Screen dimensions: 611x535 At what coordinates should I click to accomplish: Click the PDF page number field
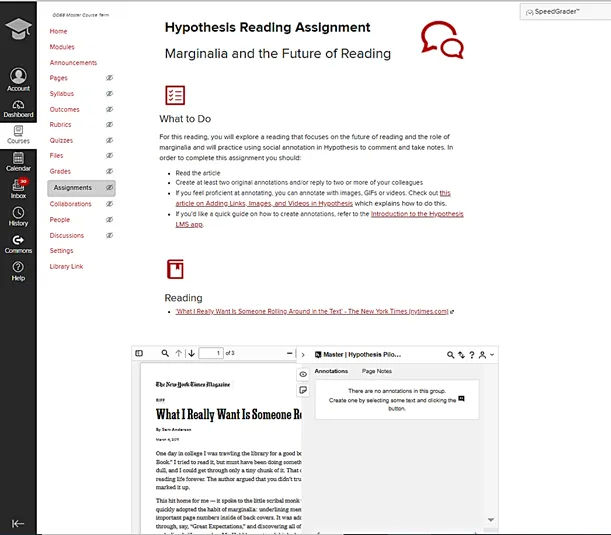coord(211,353)
